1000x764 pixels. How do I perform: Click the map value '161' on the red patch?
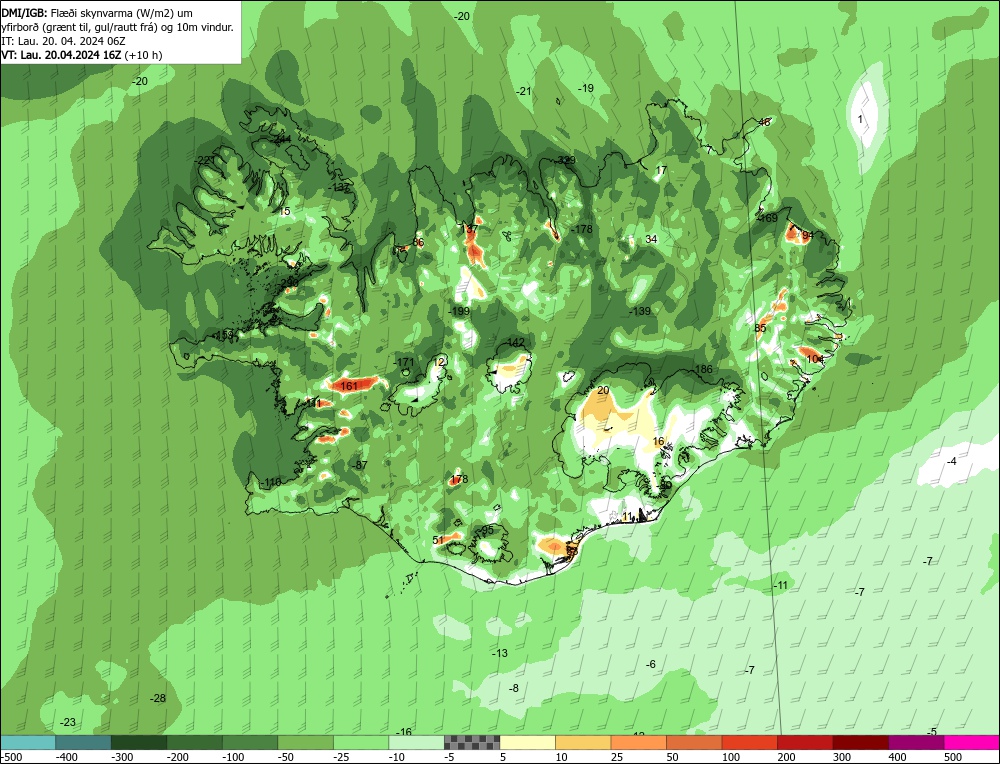349,386
